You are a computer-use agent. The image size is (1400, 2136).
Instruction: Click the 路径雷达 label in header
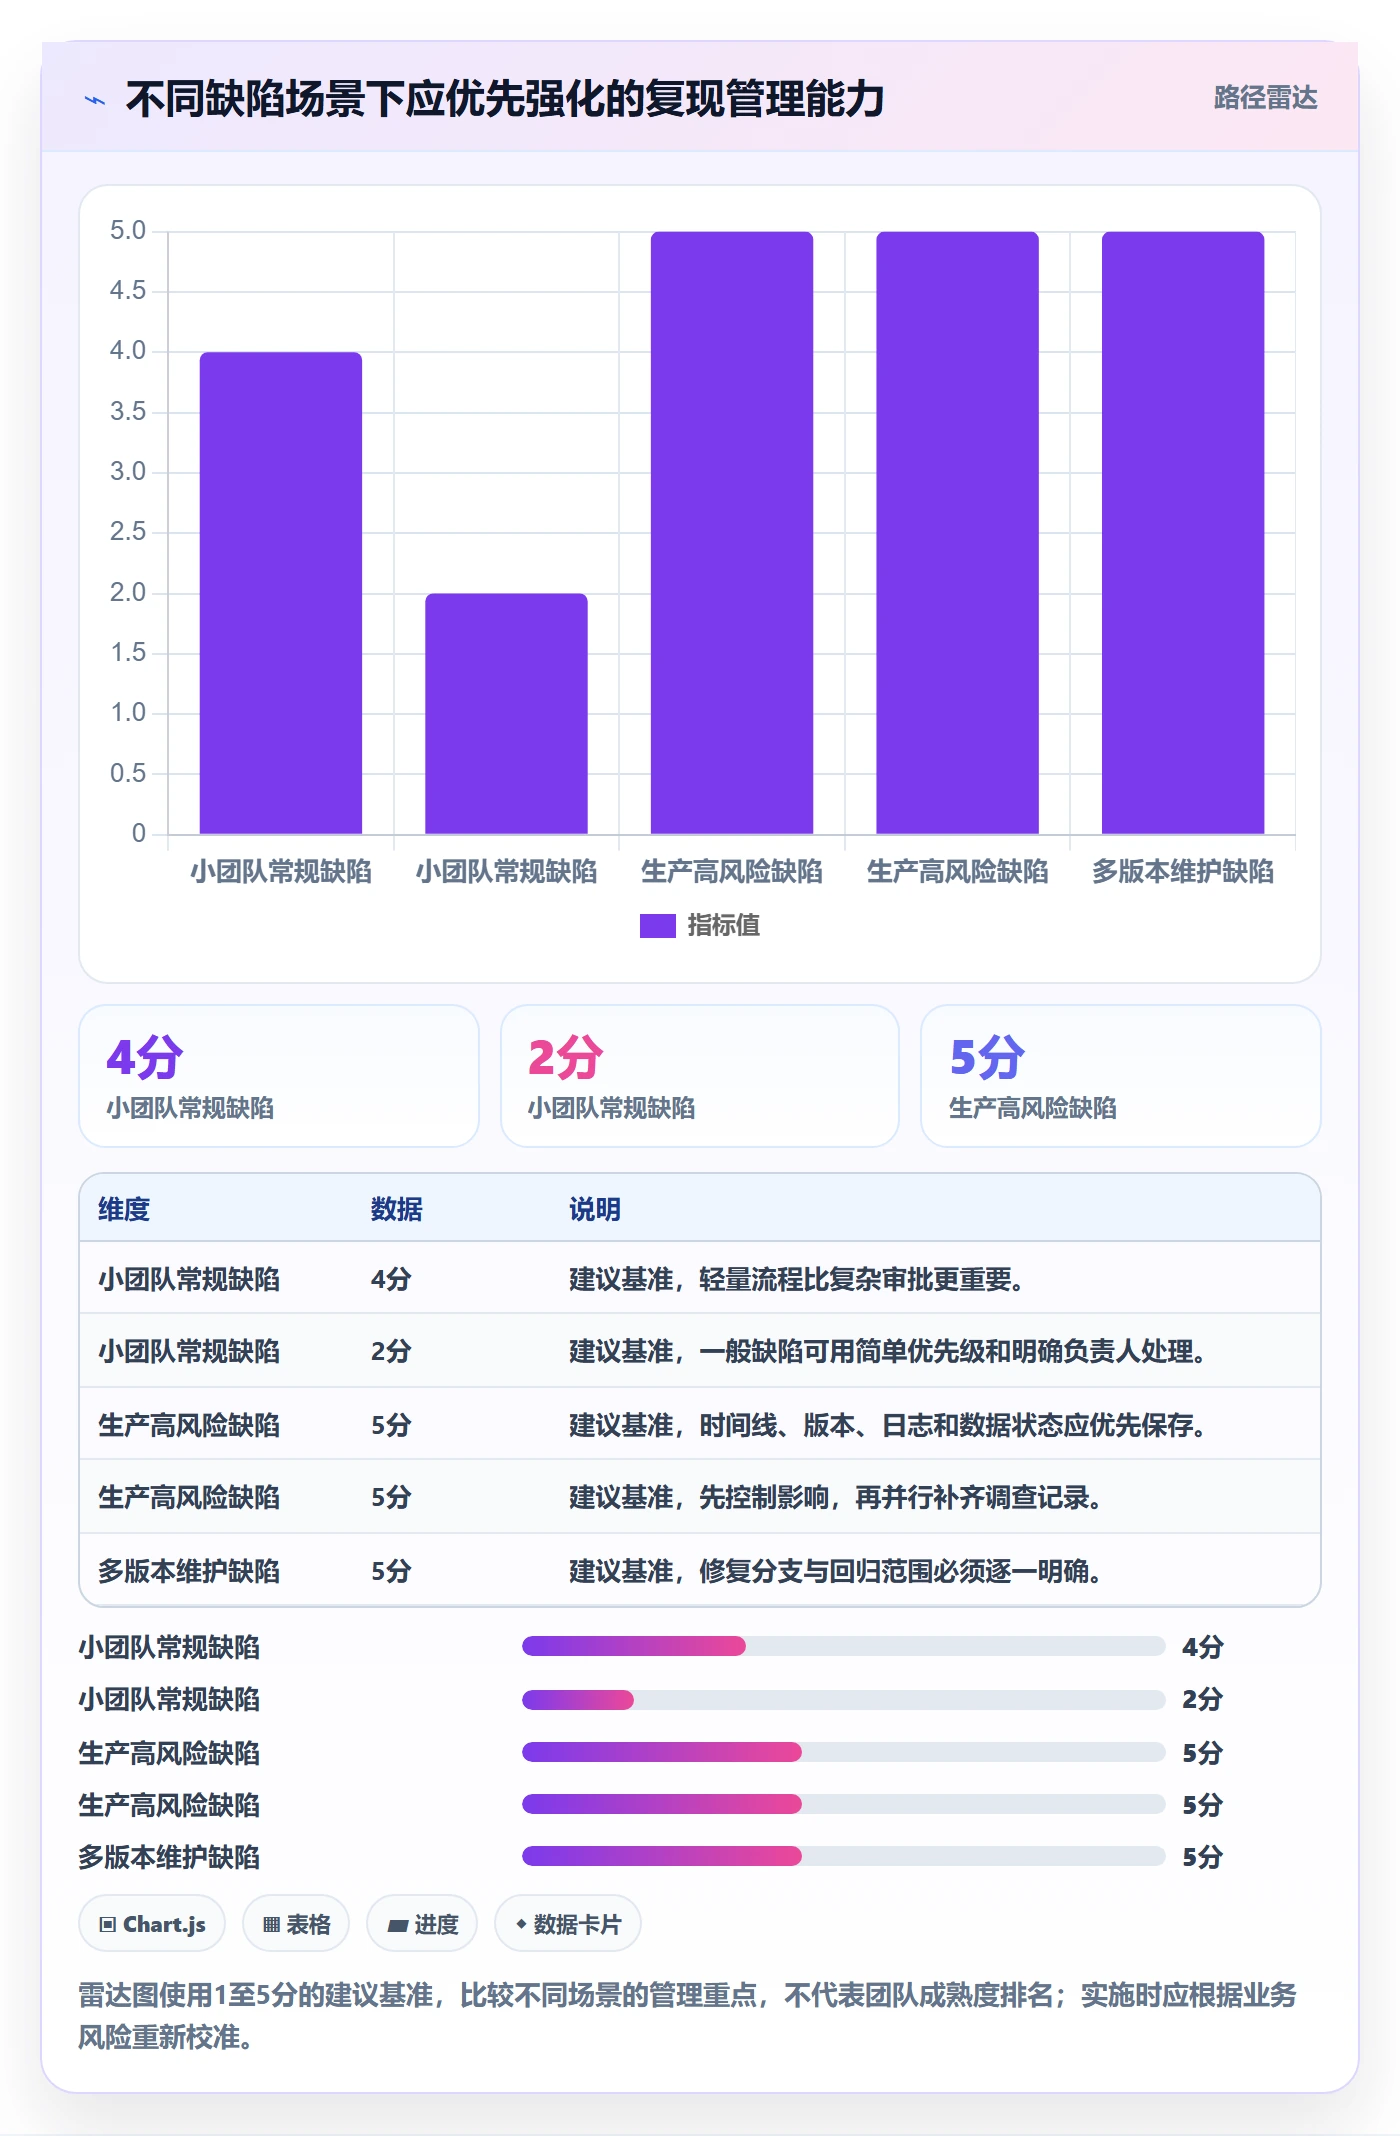(1265, 98)
